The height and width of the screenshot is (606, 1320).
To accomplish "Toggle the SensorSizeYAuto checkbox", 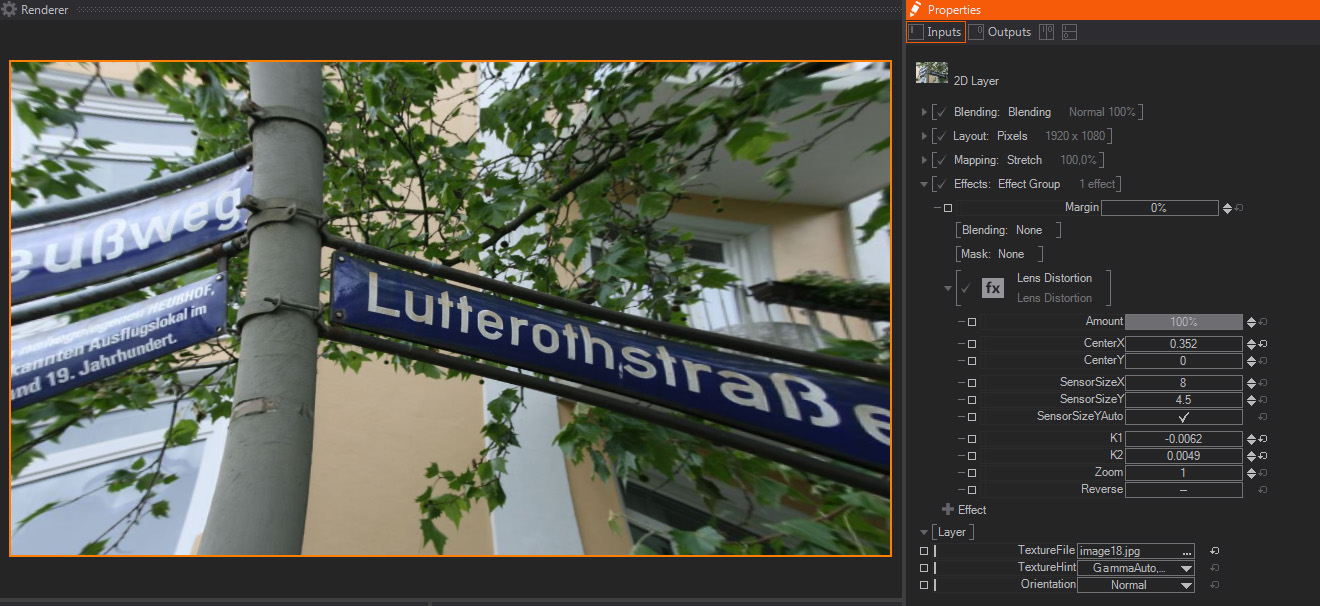I will point(1183,417).
